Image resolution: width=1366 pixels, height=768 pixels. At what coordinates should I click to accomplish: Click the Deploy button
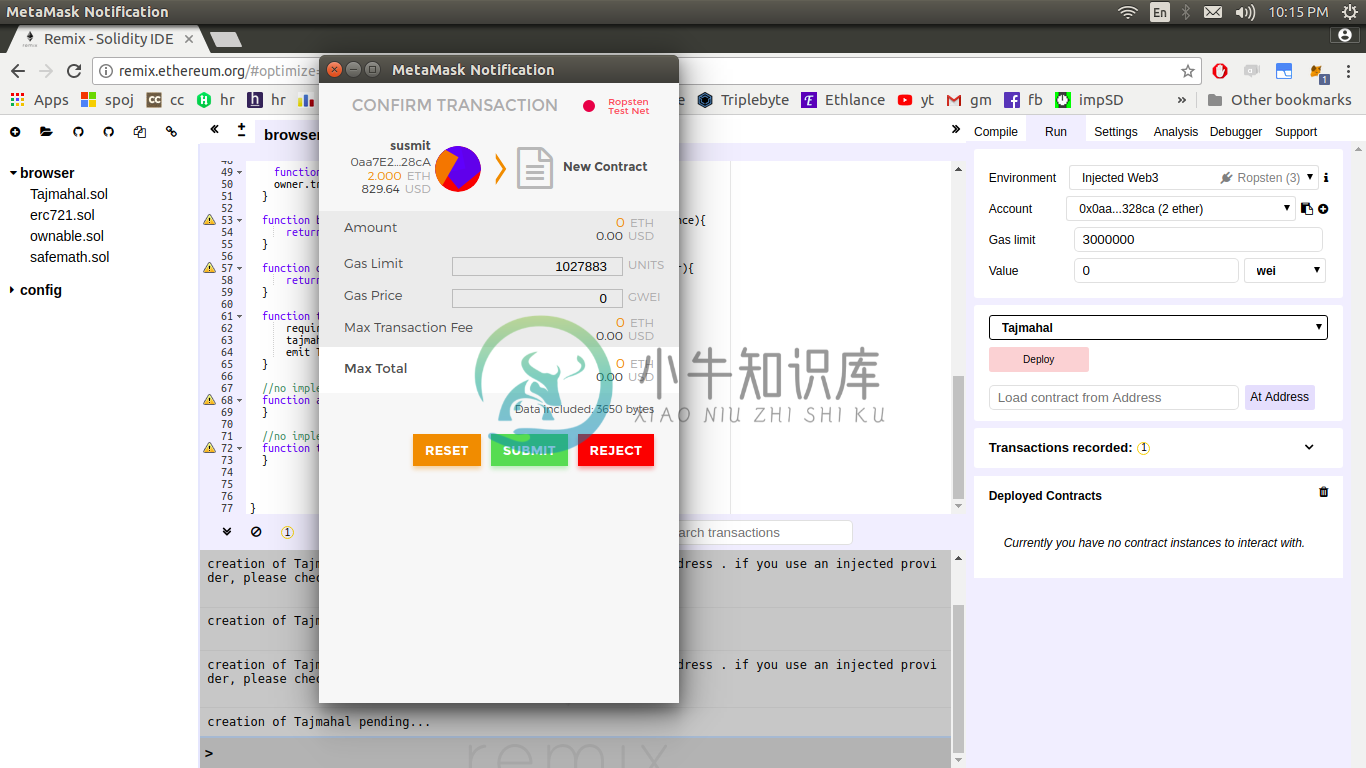1039,359
